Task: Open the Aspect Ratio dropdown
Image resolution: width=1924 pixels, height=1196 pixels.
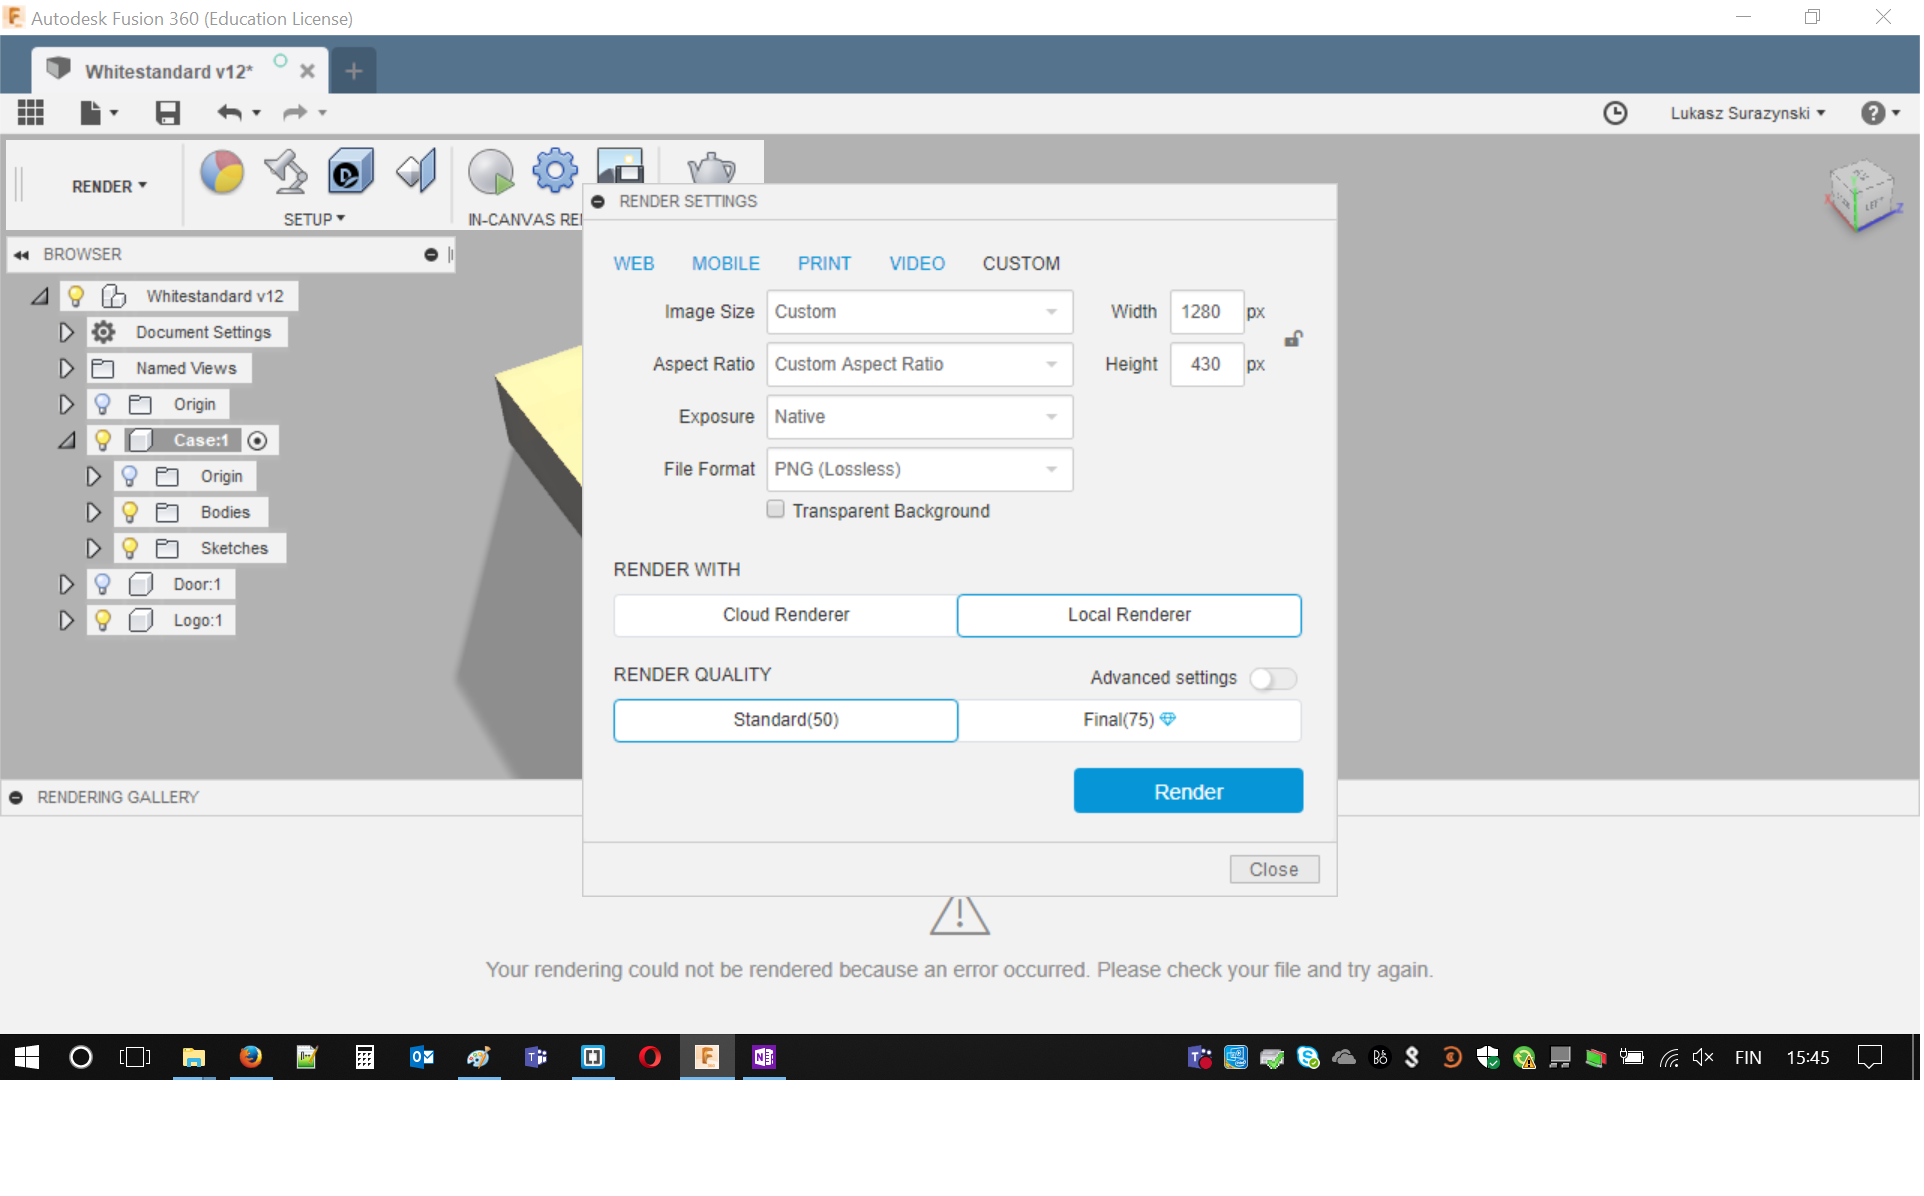Action: pos(921,365)
